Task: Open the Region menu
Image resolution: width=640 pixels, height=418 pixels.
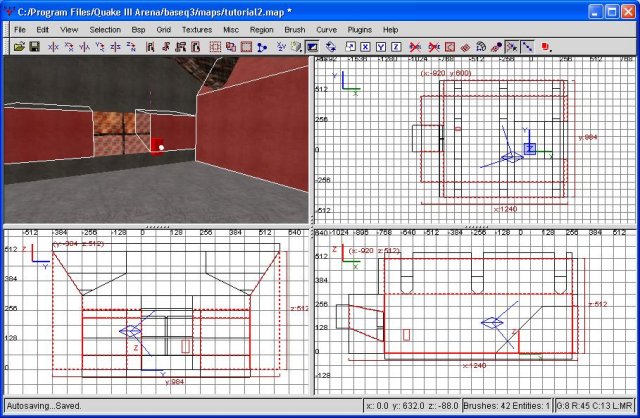Action: [x=262, y=29]
